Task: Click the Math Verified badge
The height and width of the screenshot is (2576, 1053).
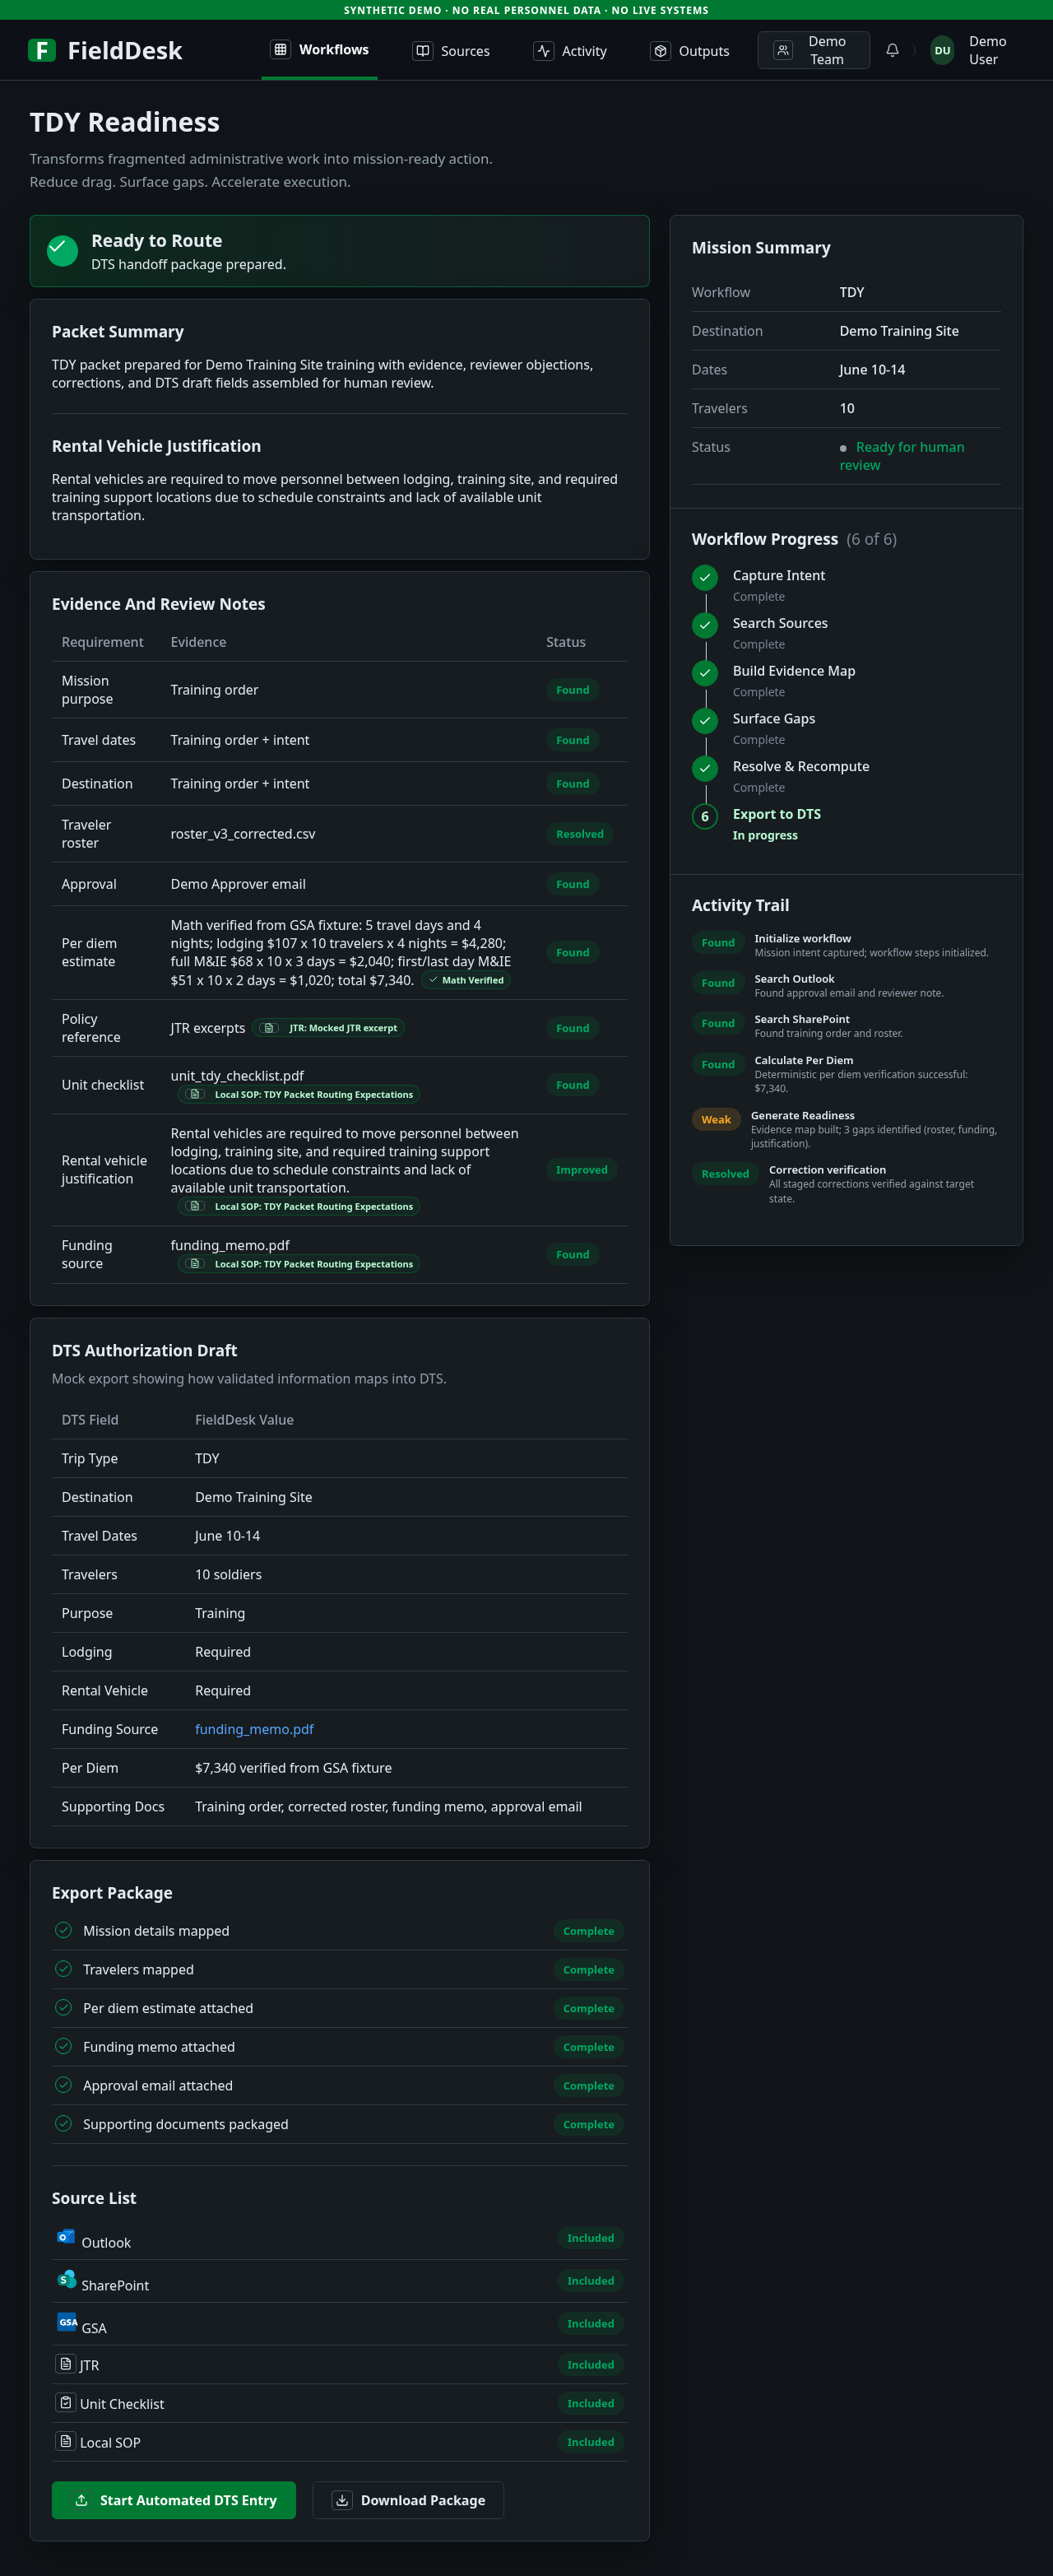Action: [466, 980]
